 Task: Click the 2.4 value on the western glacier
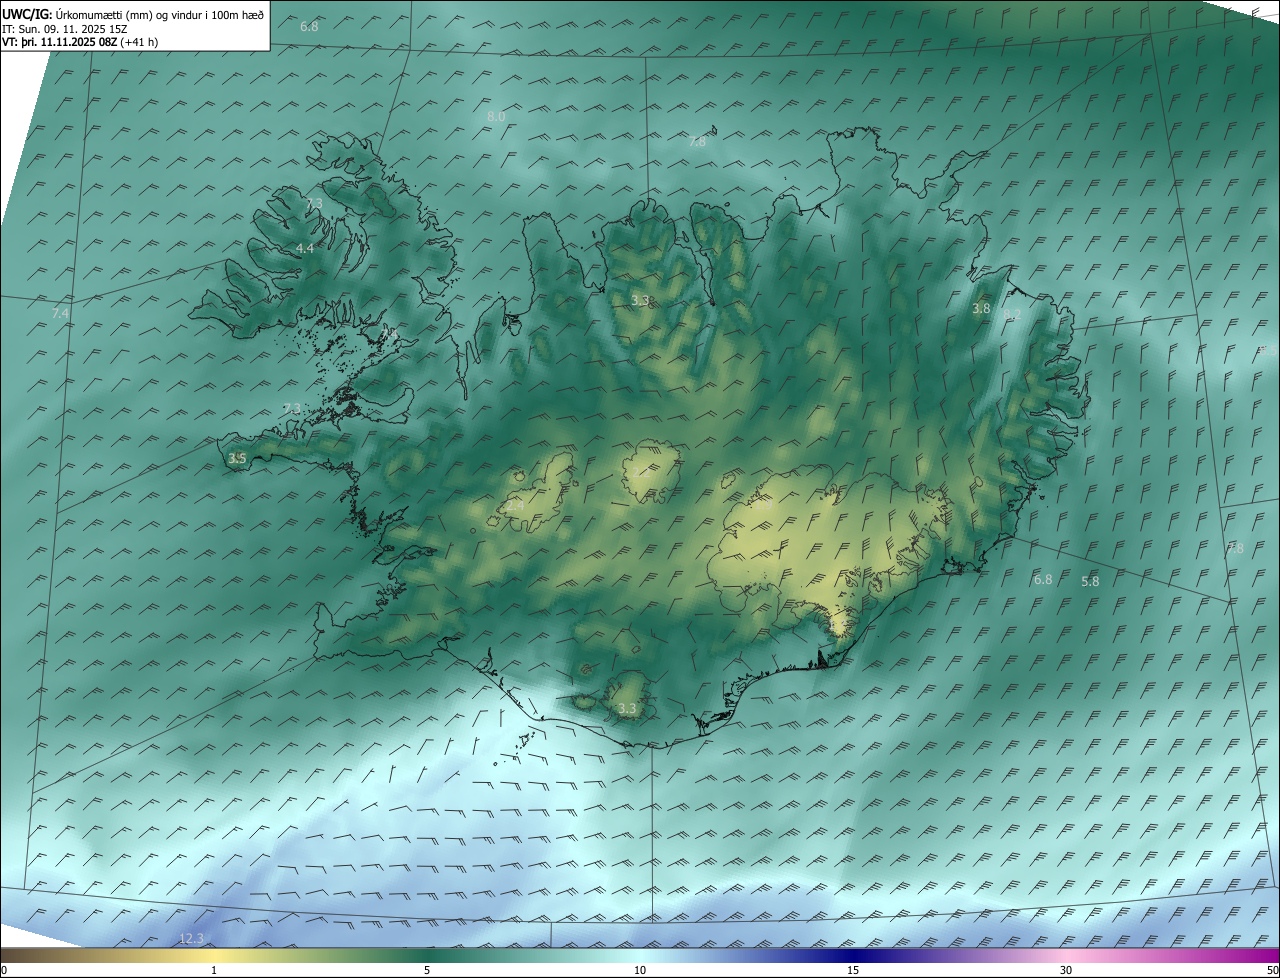coord(514,506)
